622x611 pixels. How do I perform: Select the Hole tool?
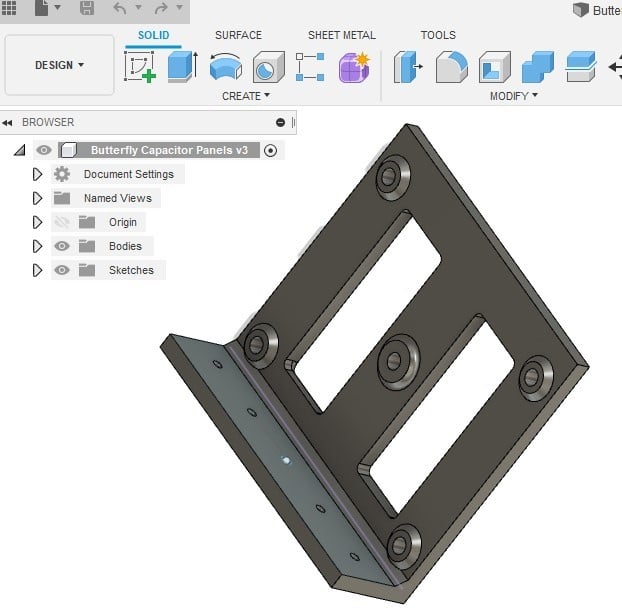269,67
